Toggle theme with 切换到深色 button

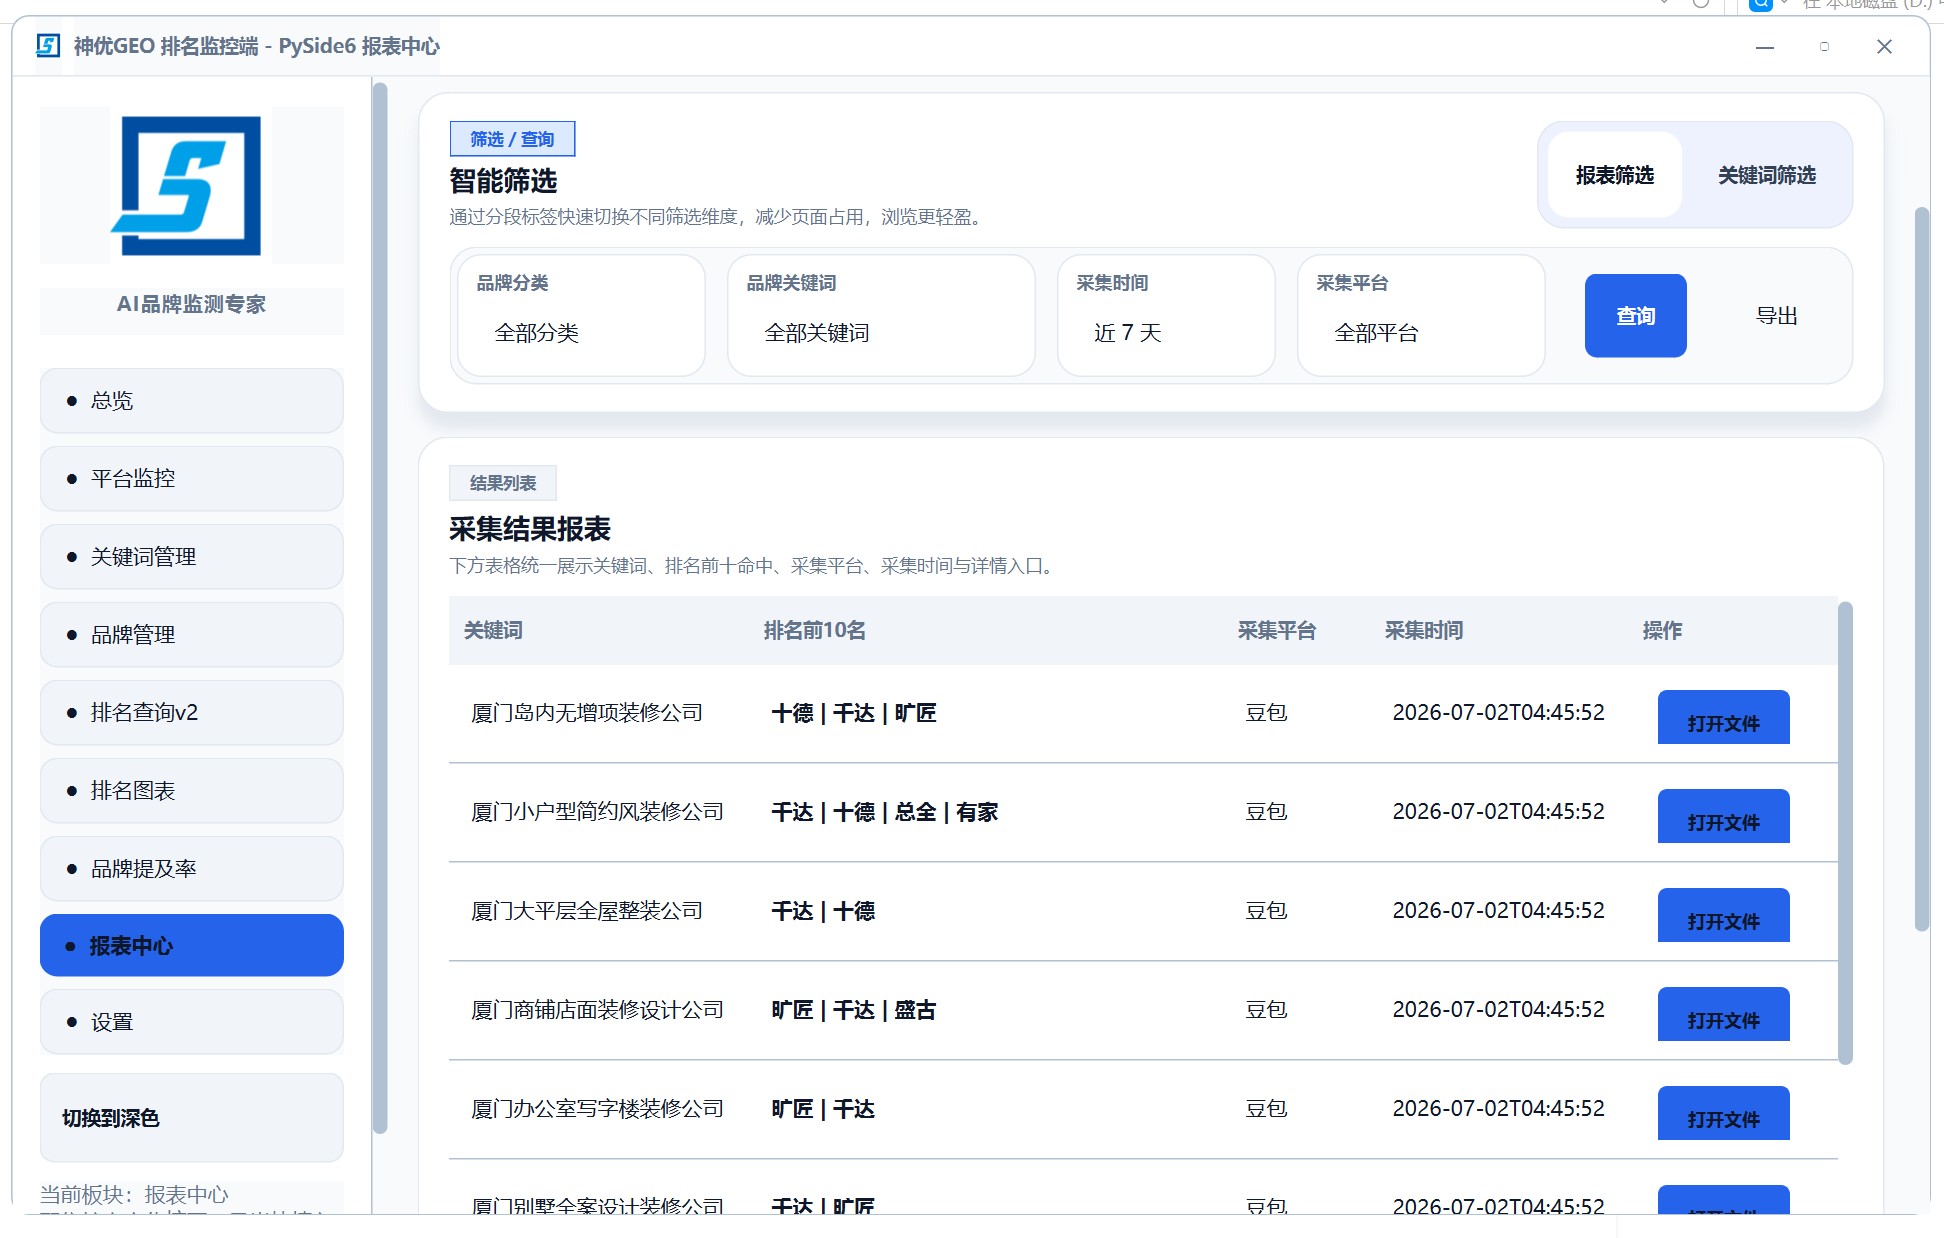[191, 1118]
